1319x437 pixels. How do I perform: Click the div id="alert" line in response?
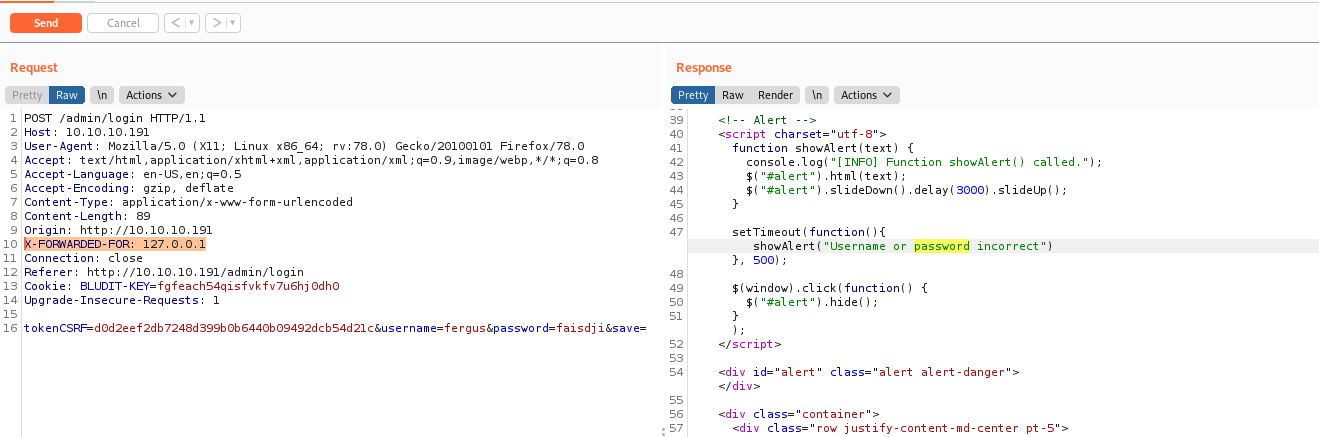tap(868, 372)
